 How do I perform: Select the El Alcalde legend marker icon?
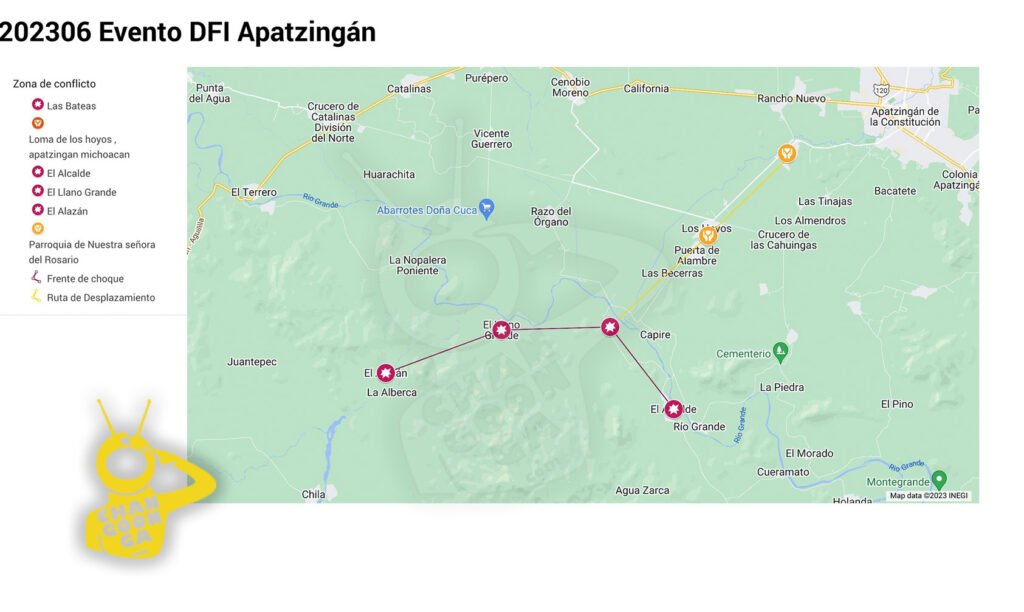pos(38,172)
